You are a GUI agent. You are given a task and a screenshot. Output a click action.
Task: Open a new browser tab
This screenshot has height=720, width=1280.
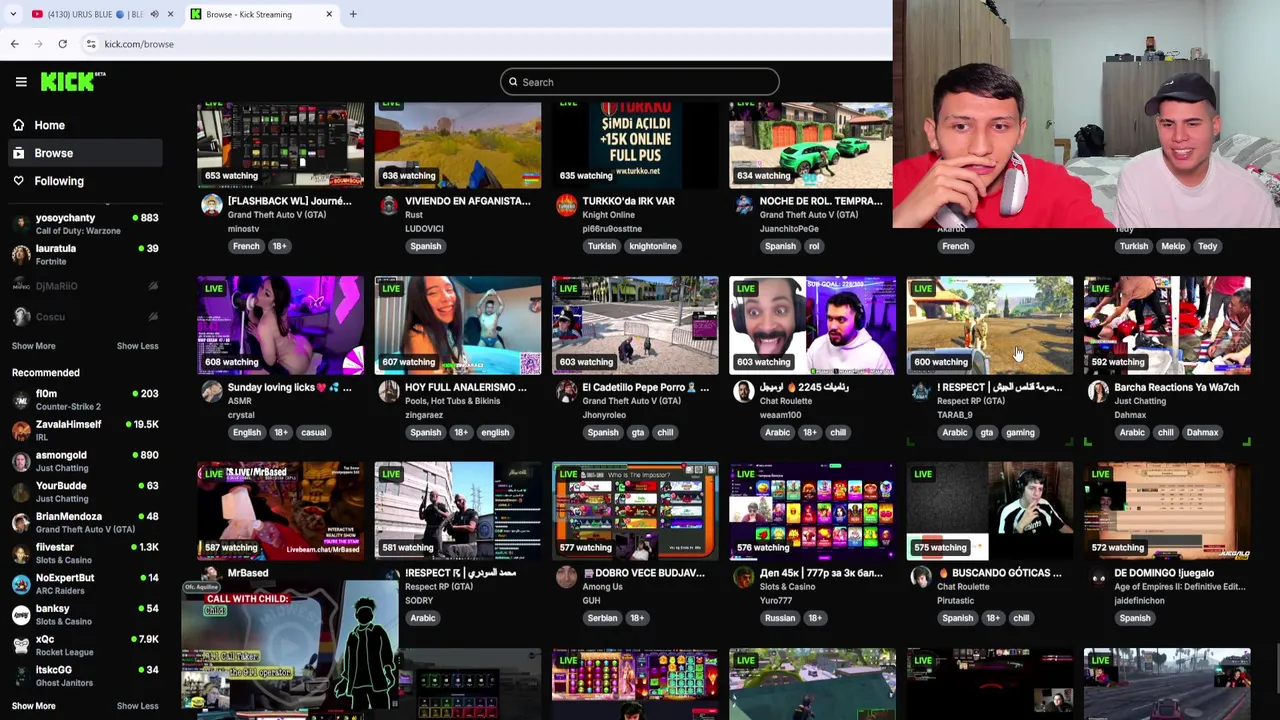click(353, 14)
